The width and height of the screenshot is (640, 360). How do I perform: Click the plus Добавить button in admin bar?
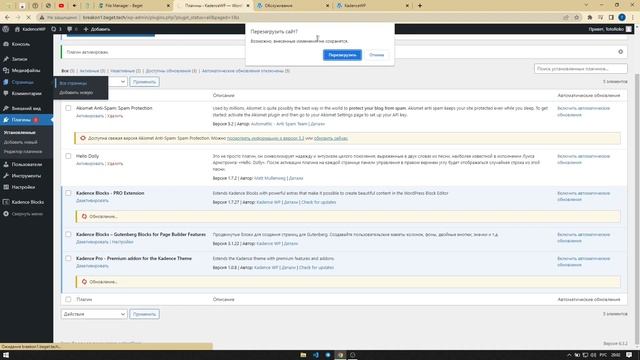[97, 29]
